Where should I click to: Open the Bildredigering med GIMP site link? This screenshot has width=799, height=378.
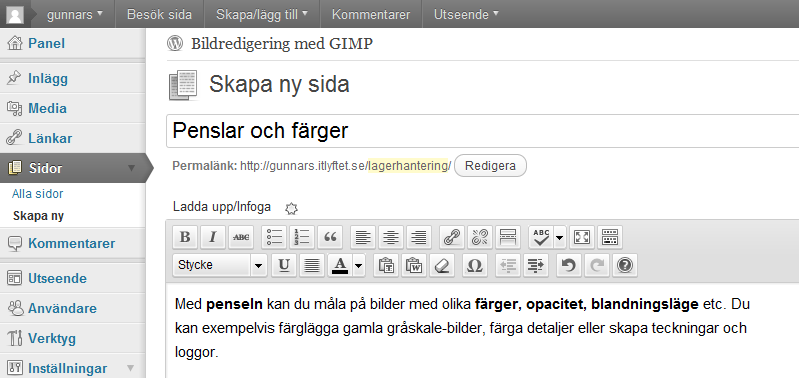282,44
